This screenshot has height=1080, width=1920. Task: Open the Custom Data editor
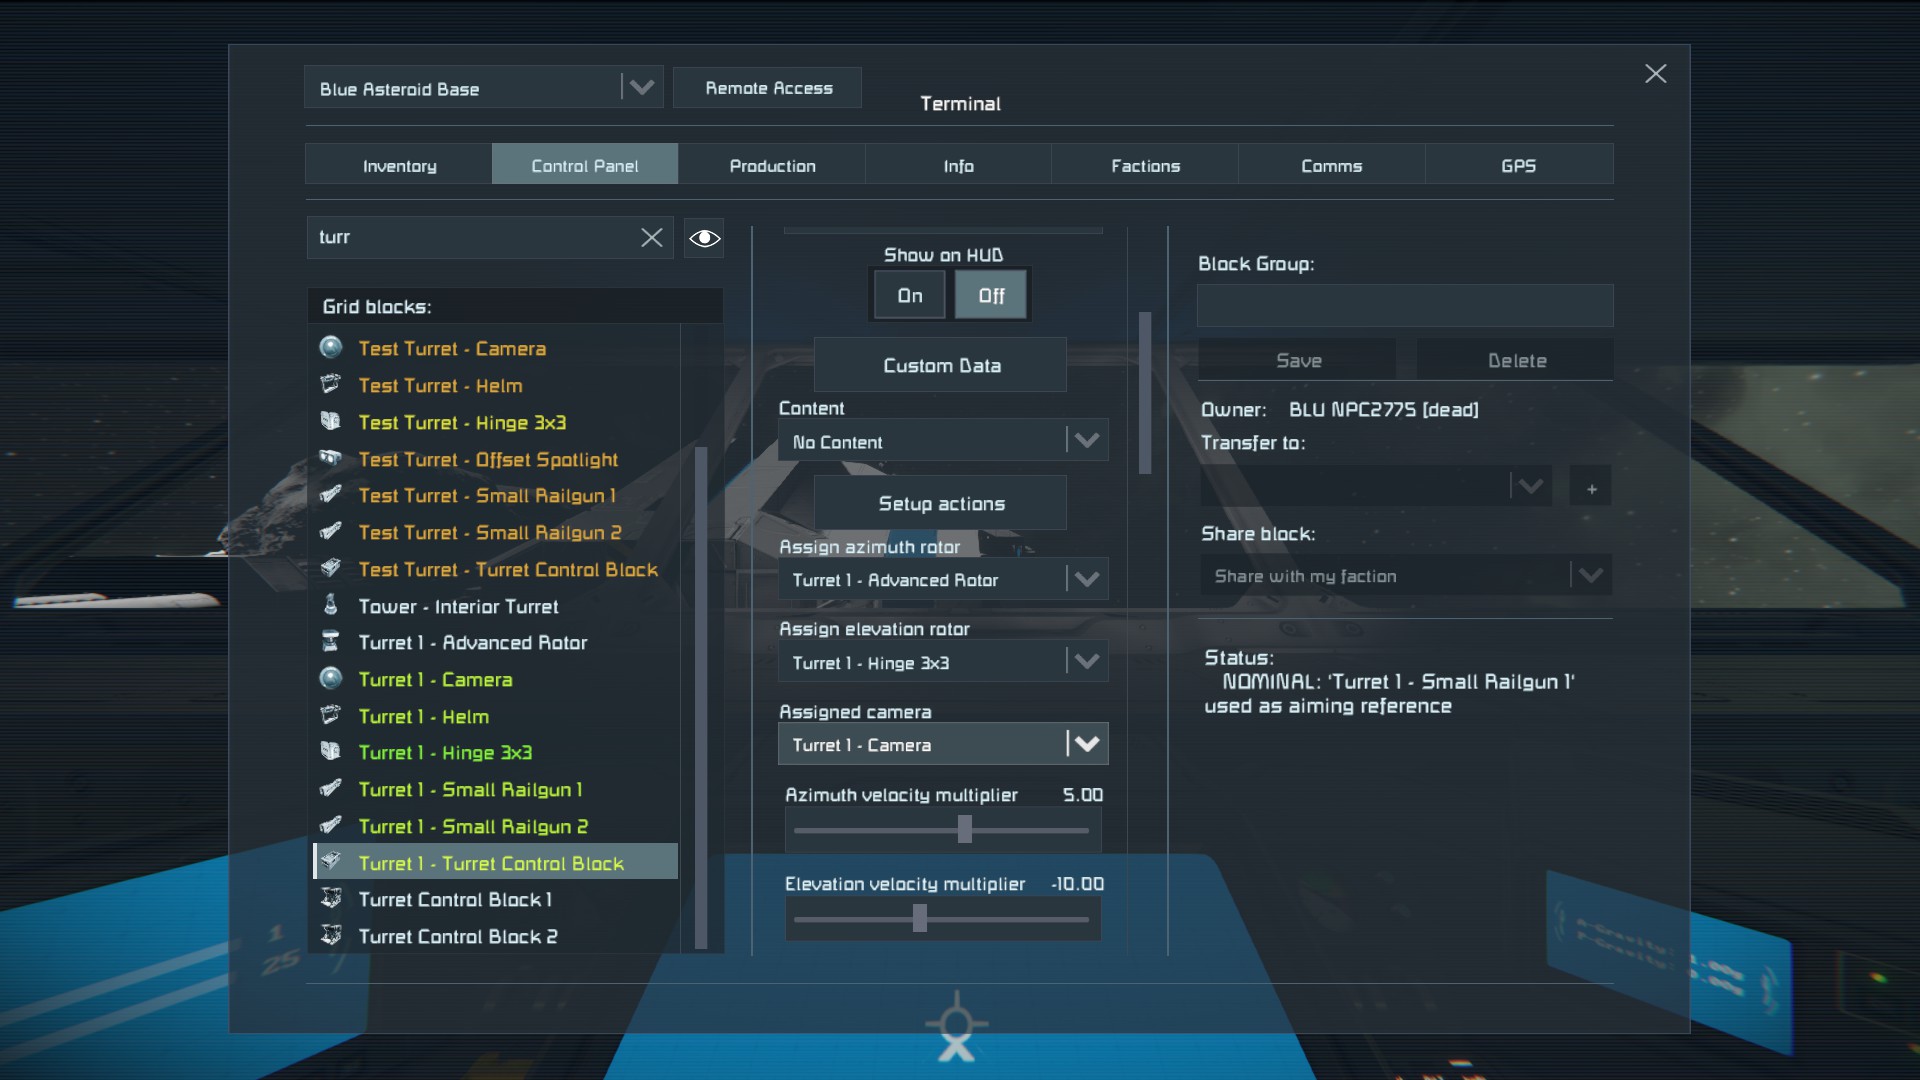coord(940,366)
